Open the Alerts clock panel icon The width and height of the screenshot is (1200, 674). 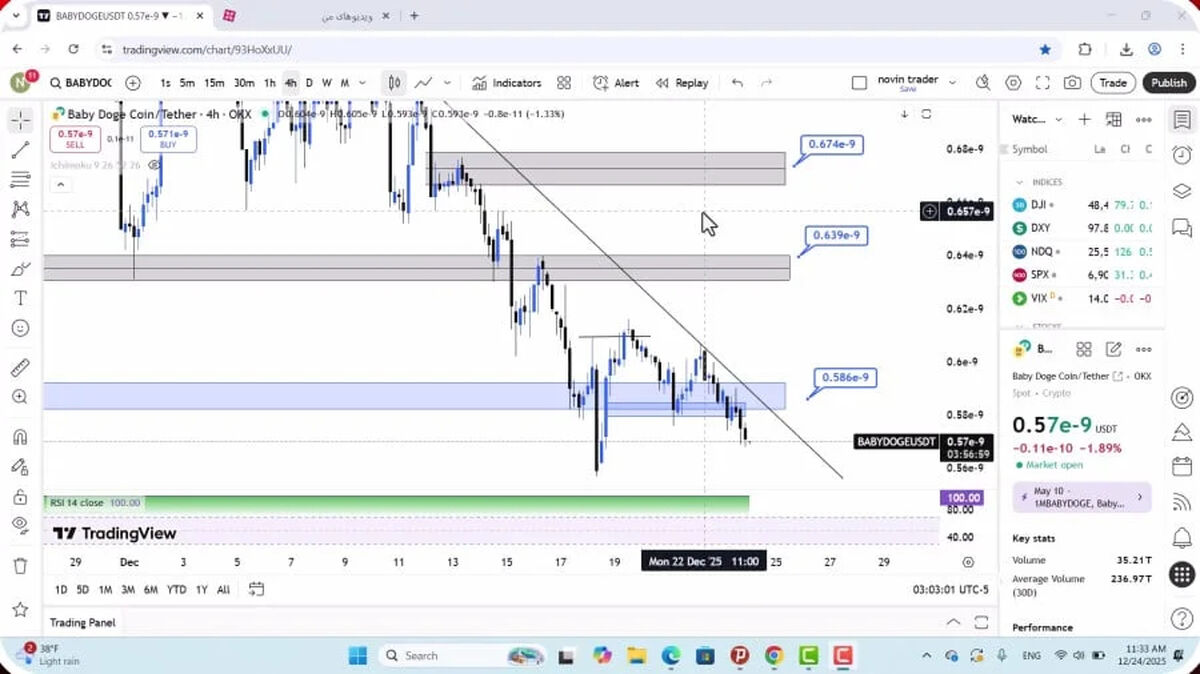point(1182,155)
